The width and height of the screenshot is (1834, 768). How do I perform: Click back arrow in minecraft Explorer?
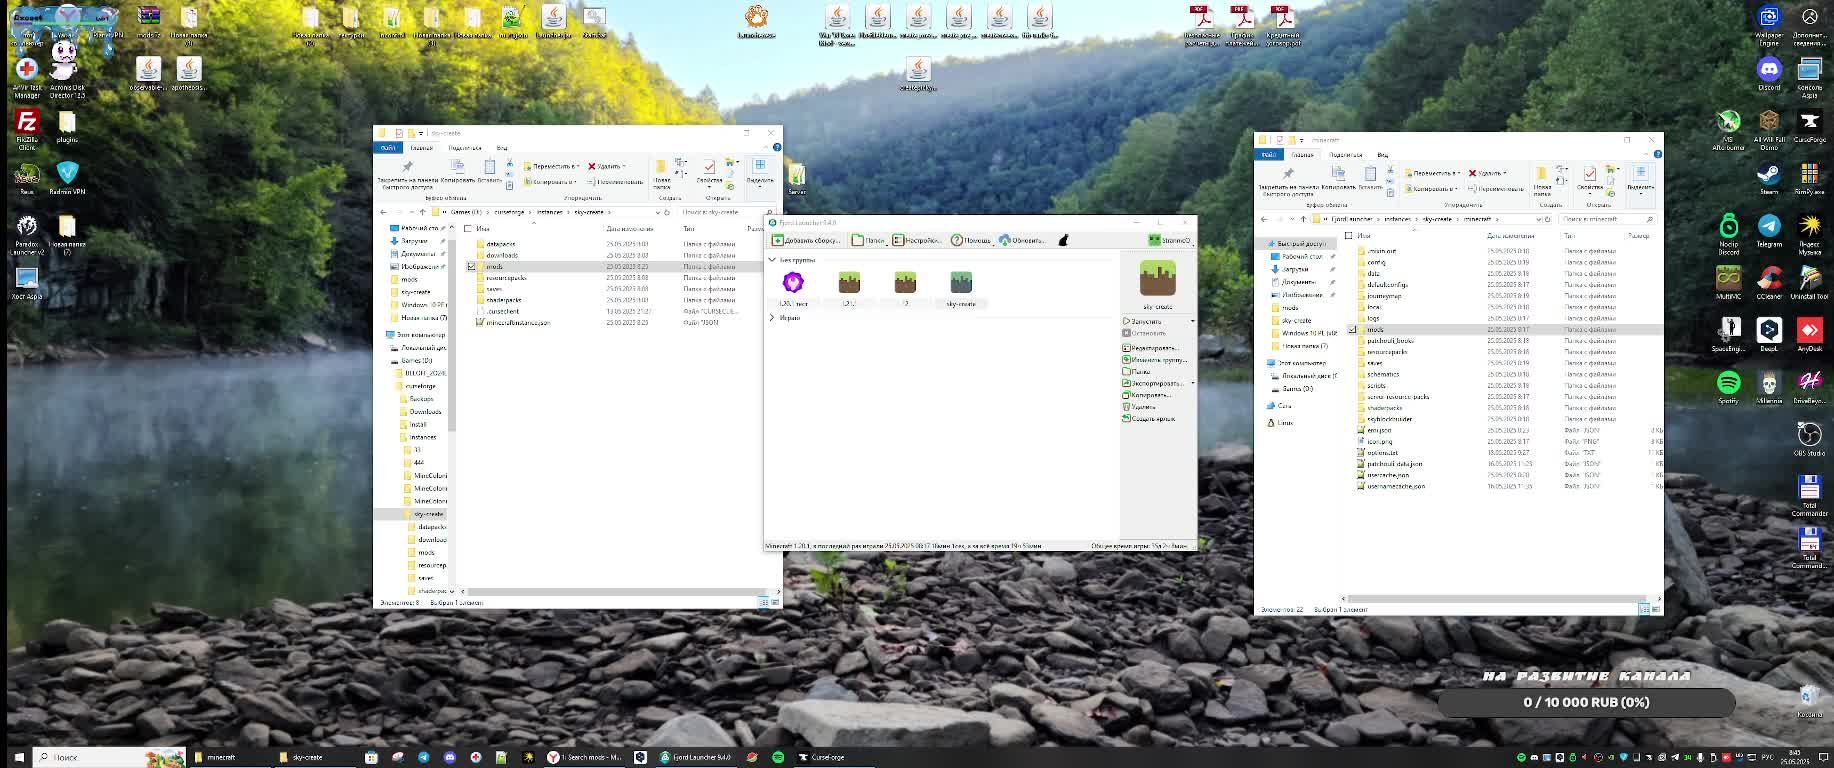coord(1264,219)
